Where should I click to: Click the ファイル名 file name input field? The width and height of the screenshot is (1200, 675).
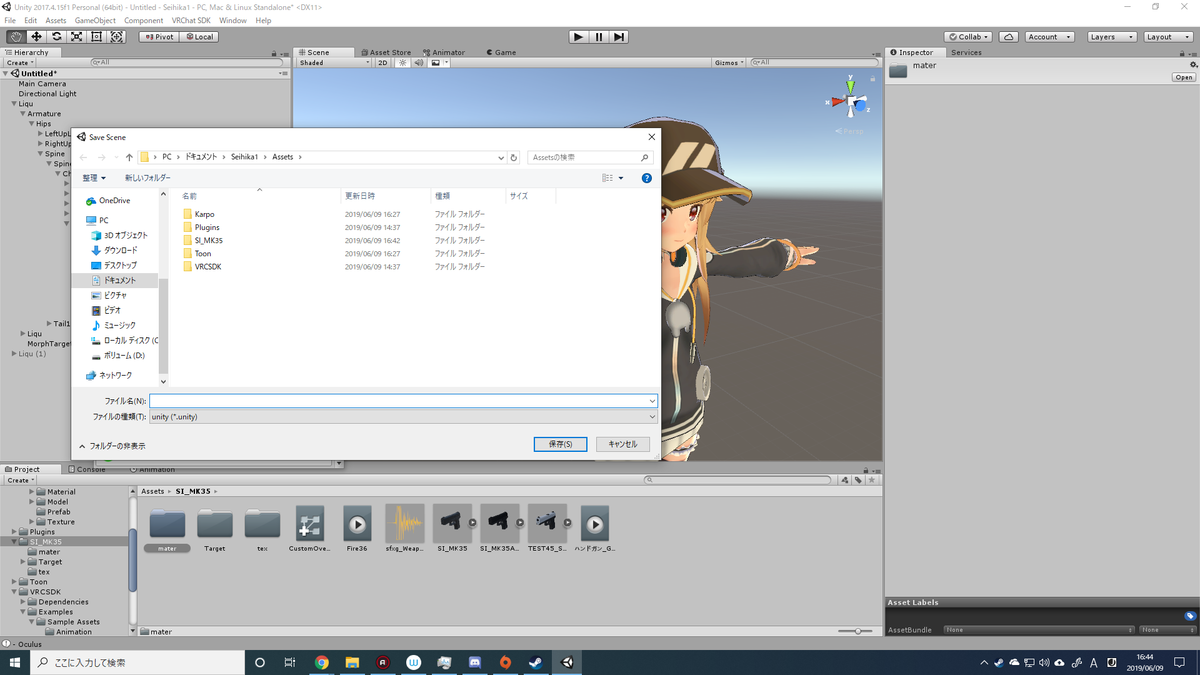403,401
